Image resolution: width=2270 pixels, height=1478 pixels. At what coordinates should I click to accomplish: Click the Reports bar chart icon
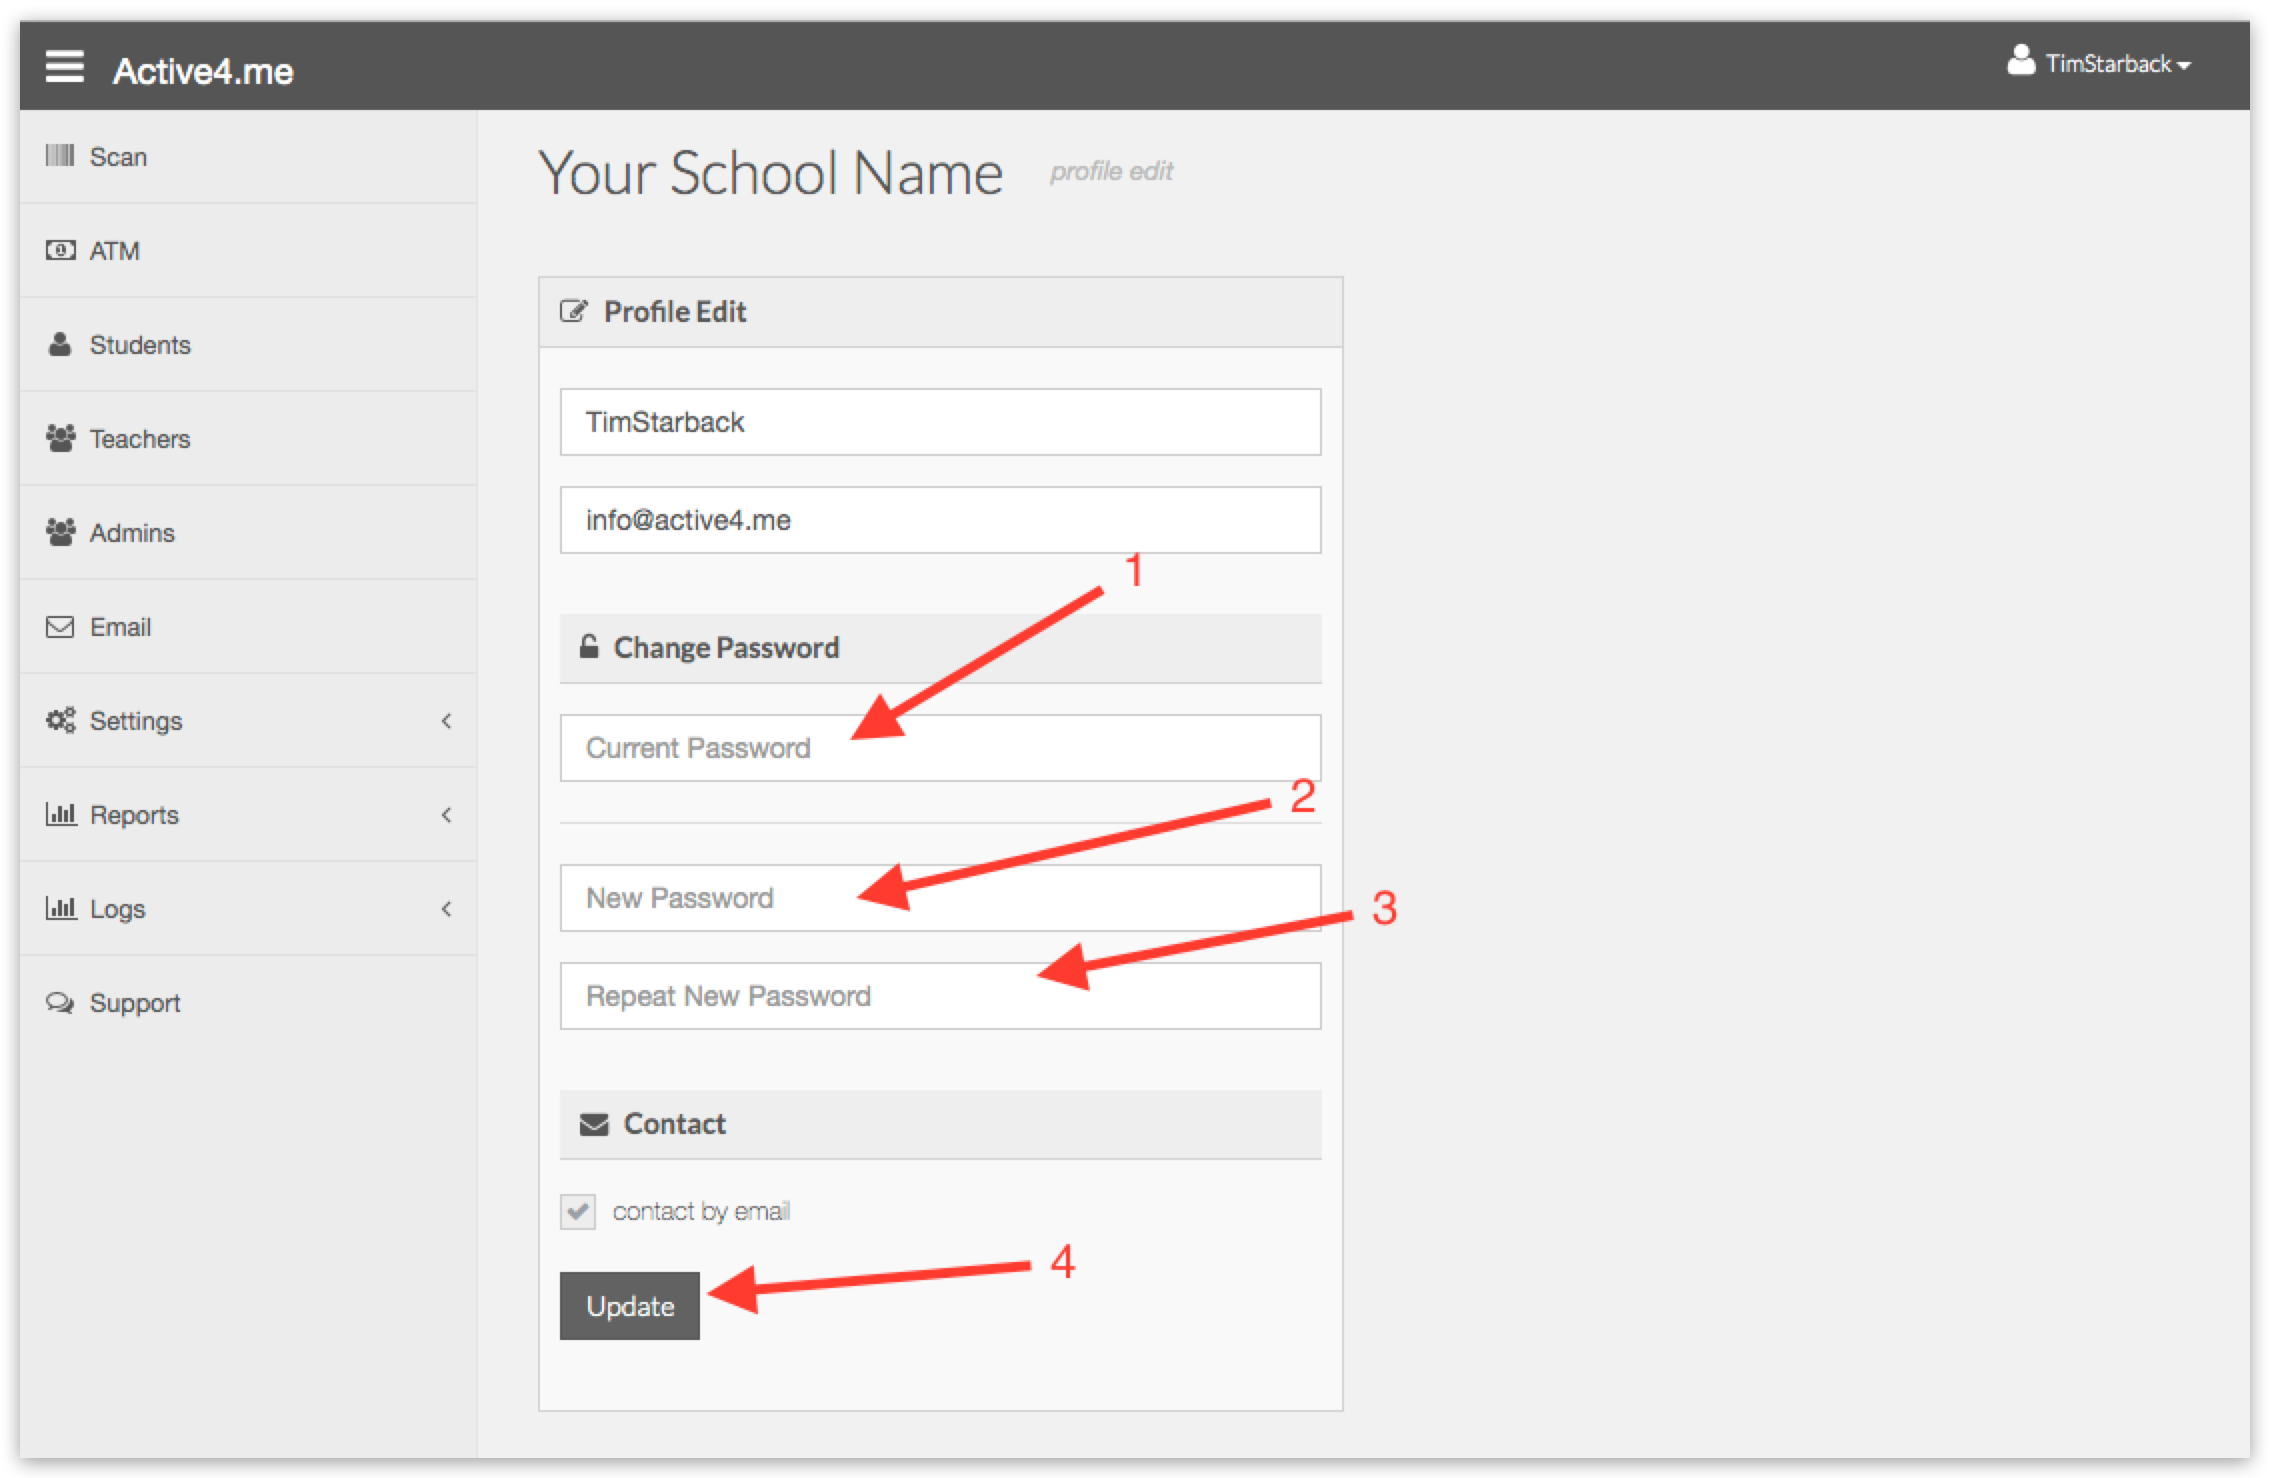[60, 814]
